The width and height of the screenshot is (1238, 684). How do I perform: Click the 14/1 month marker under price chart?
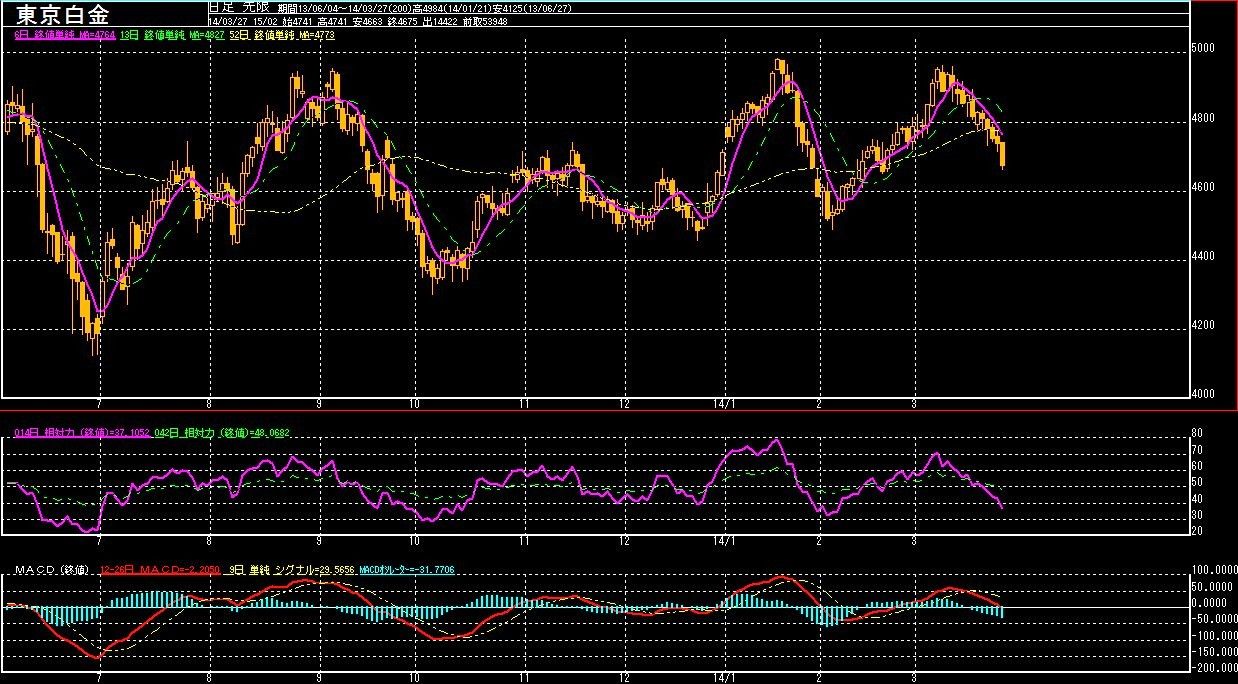725,402
